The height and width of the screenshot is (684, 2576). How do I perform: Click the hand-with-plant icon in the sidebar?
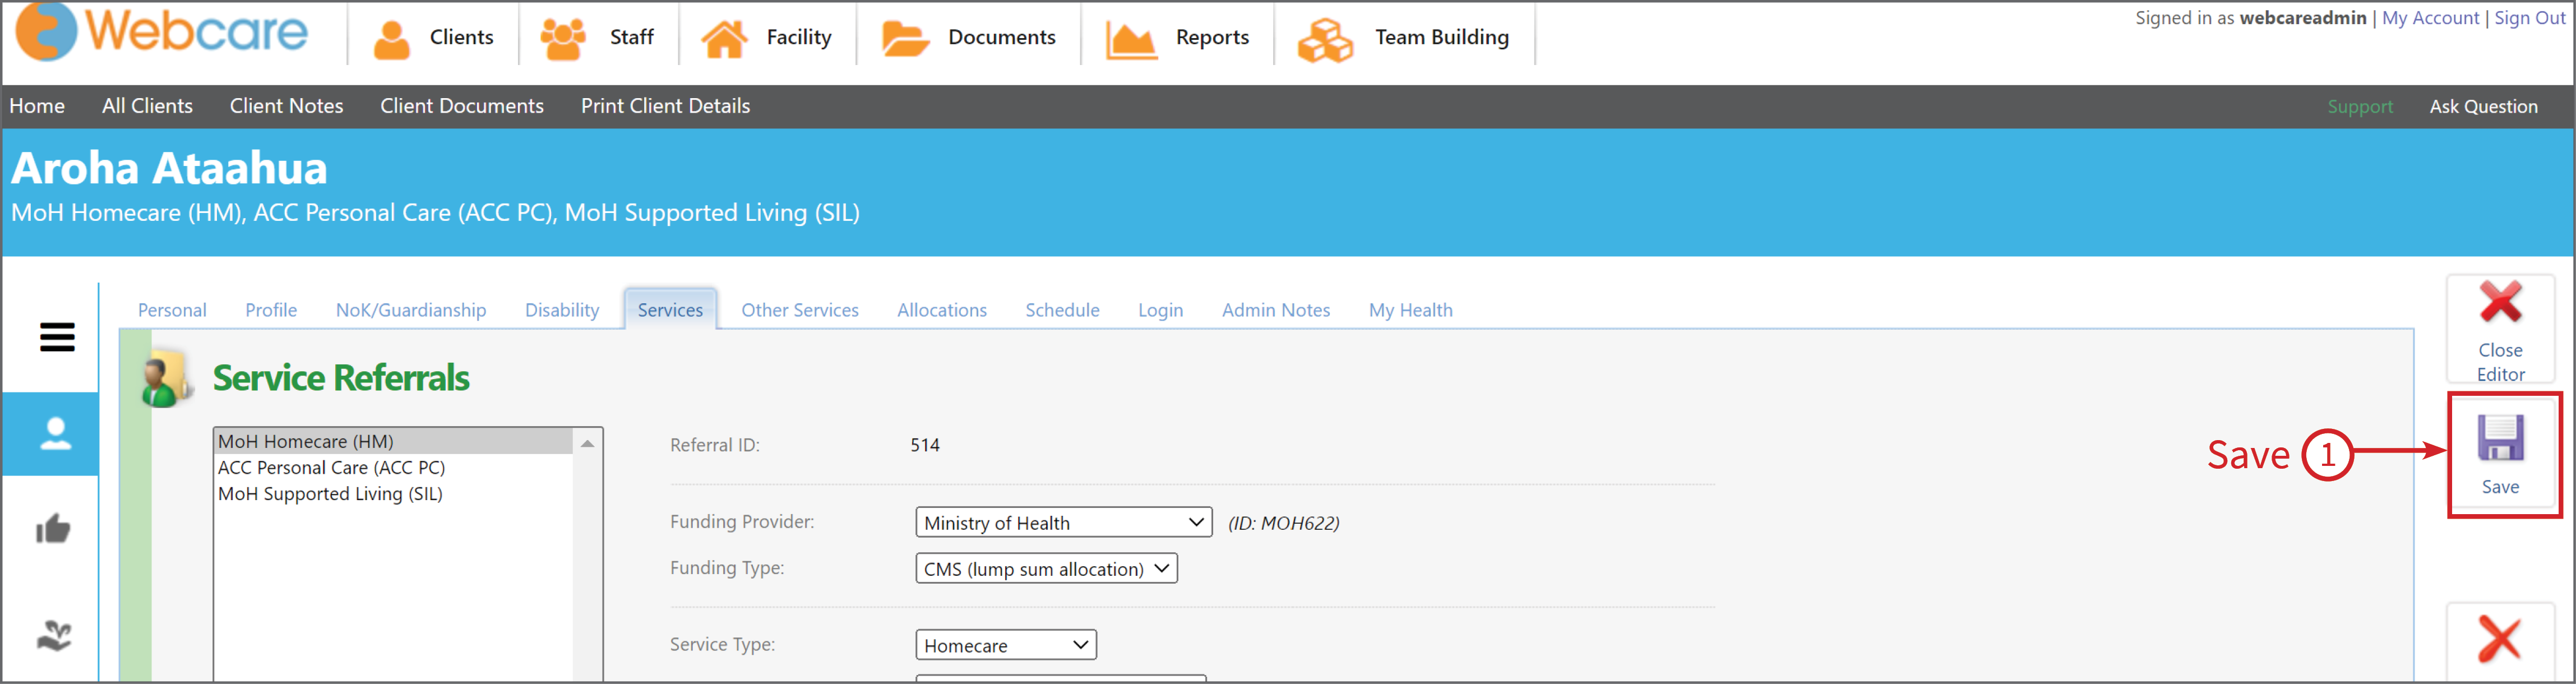[x=54, y=635]
